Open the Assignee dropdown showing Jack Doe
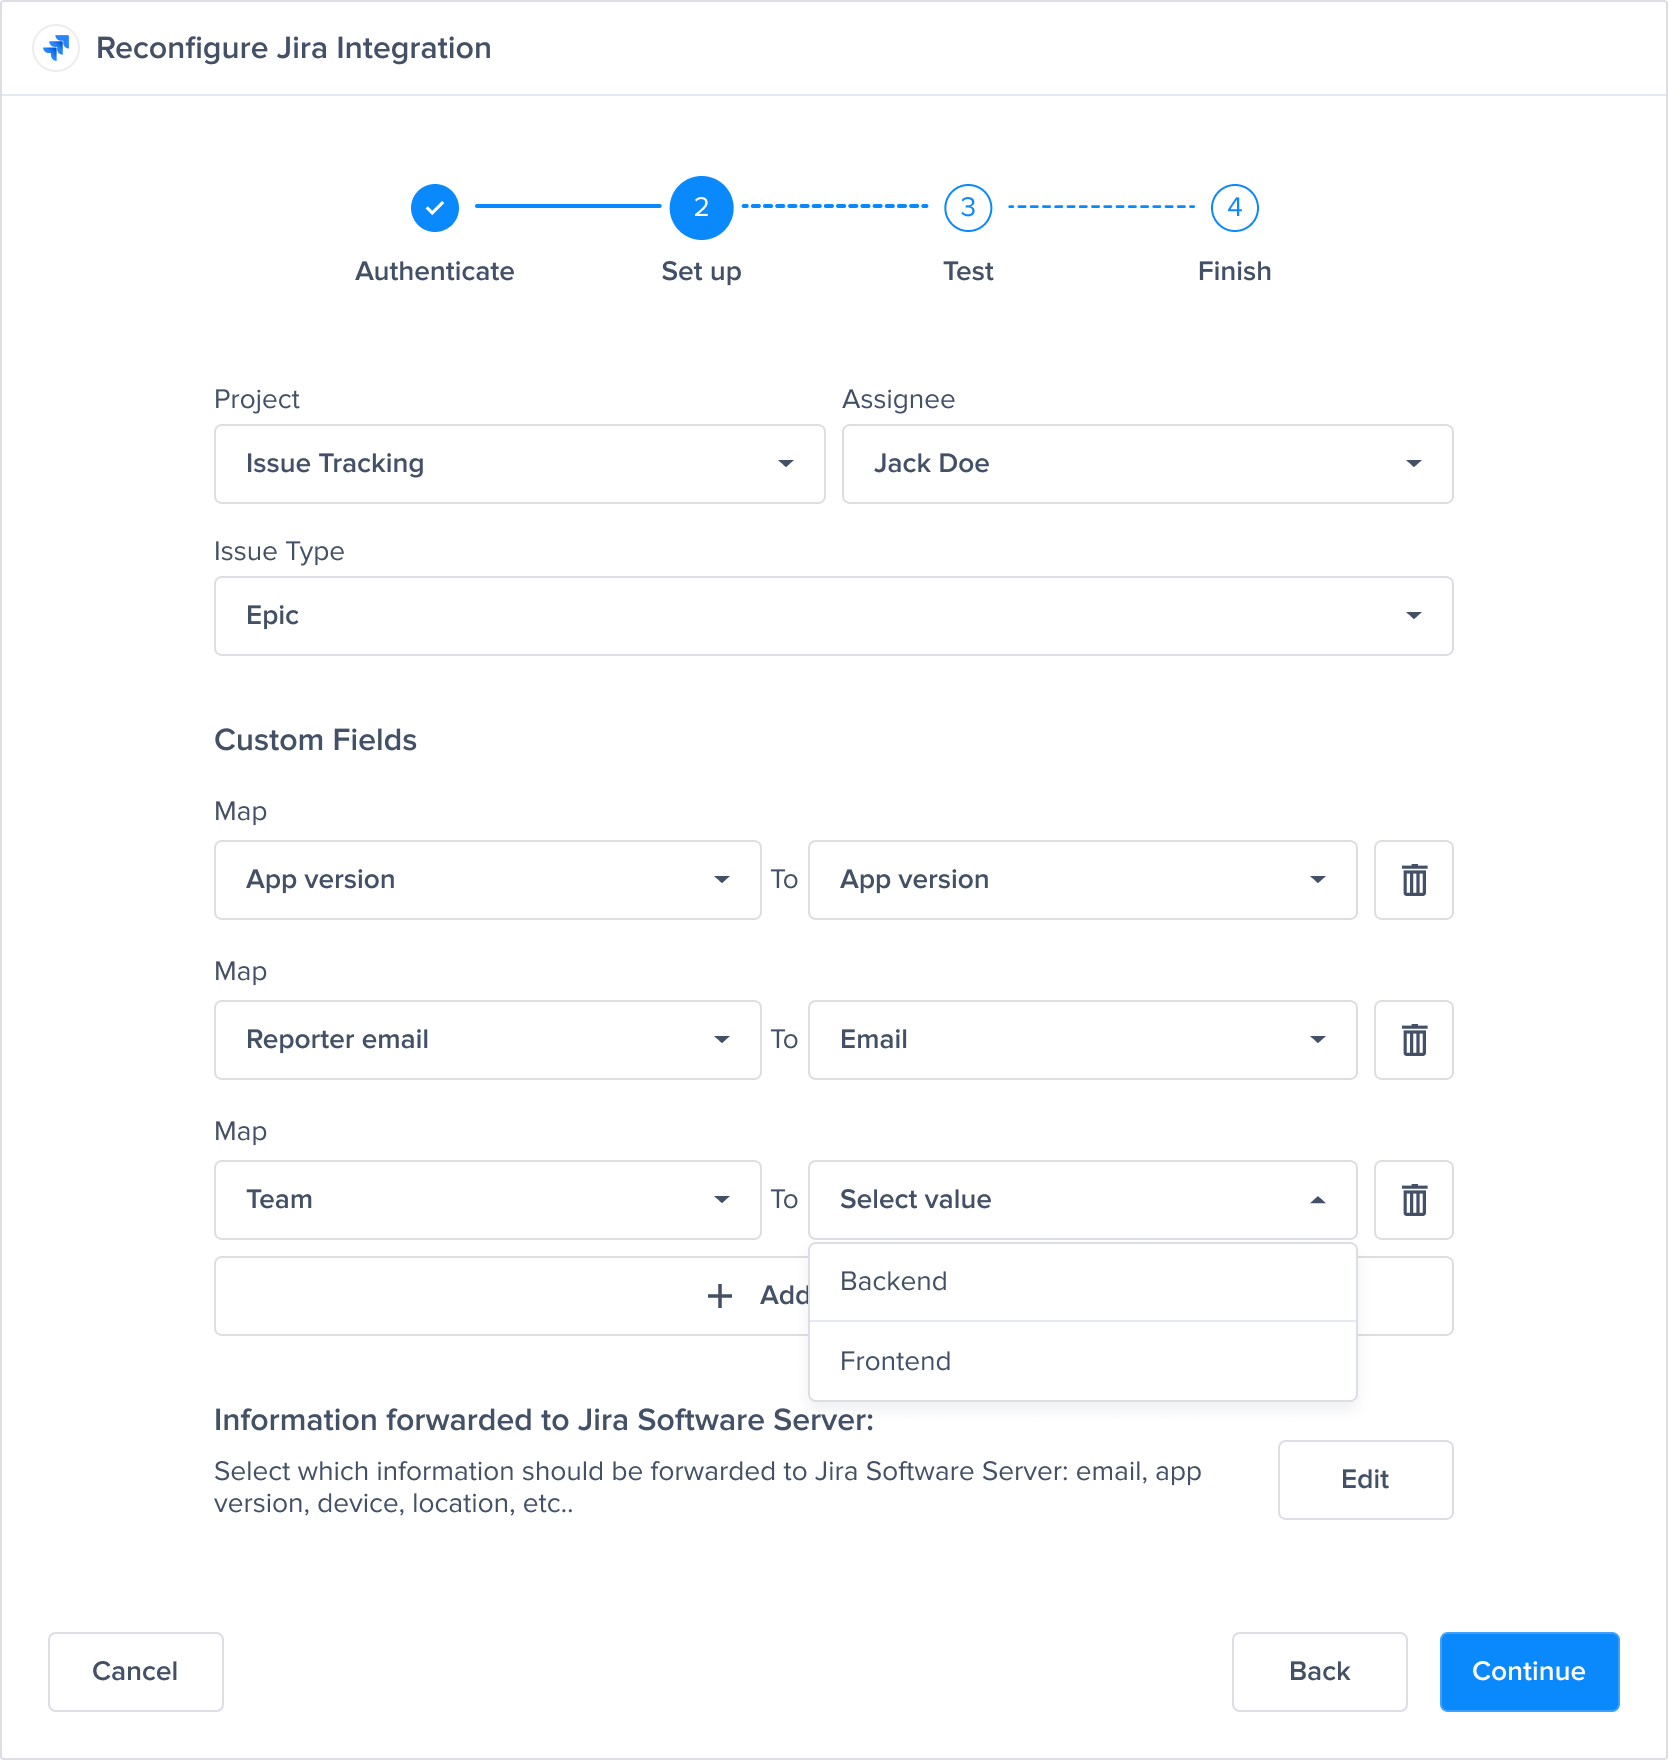Image resolution: width=1668 pixels, height=1760 pixels. pos(1148,464)
